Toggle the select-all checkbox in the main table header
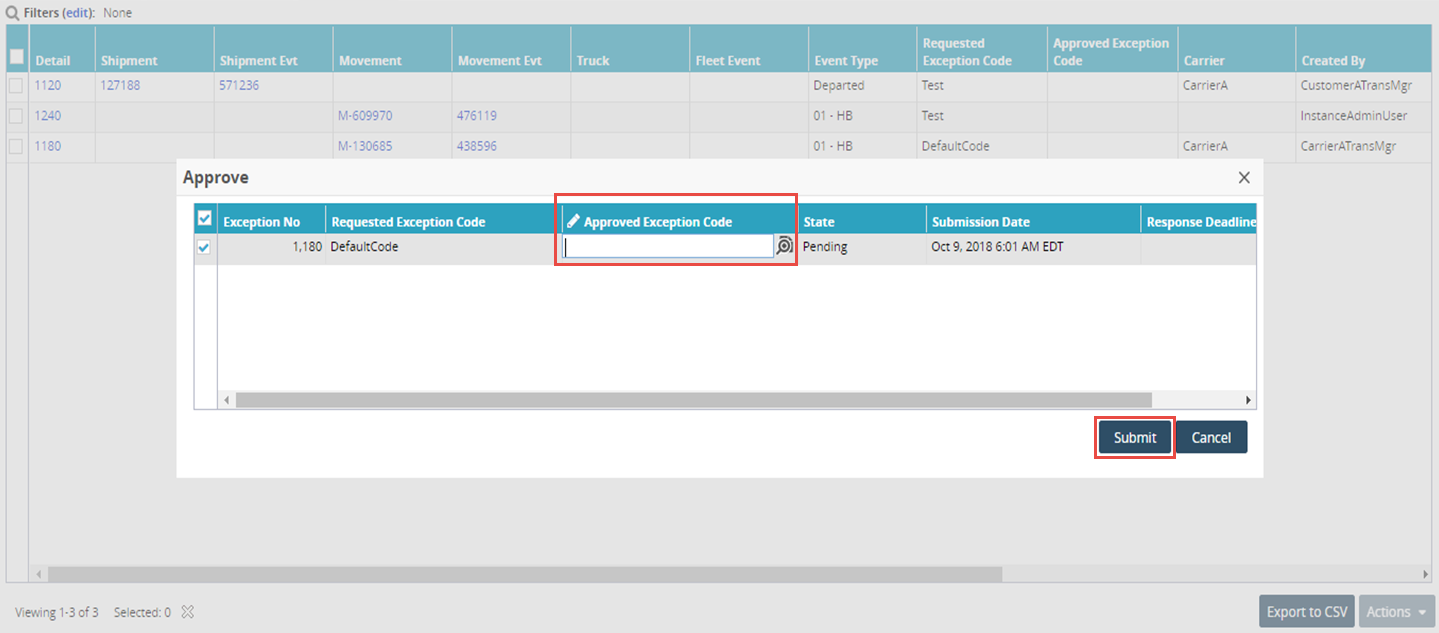Screen dimensions: 1439x633 point(16,57)
